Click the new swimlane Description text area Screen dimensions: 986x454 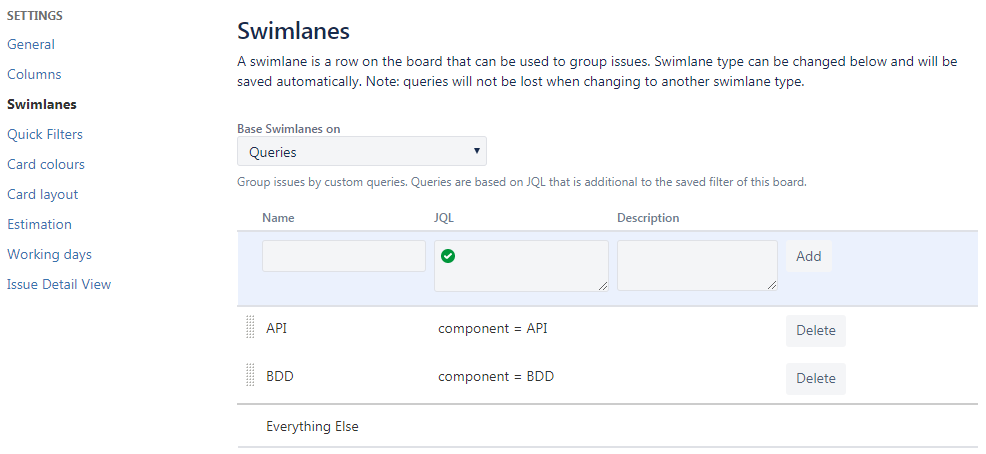tap(697, 266)
